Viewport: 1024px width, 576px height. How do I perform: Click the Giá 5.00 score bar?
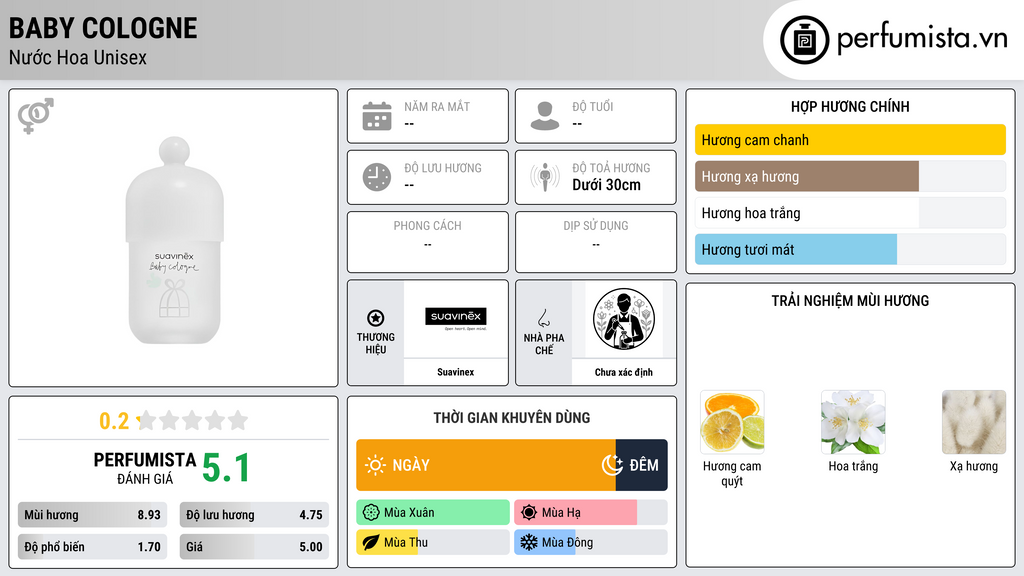pos(254,547)
